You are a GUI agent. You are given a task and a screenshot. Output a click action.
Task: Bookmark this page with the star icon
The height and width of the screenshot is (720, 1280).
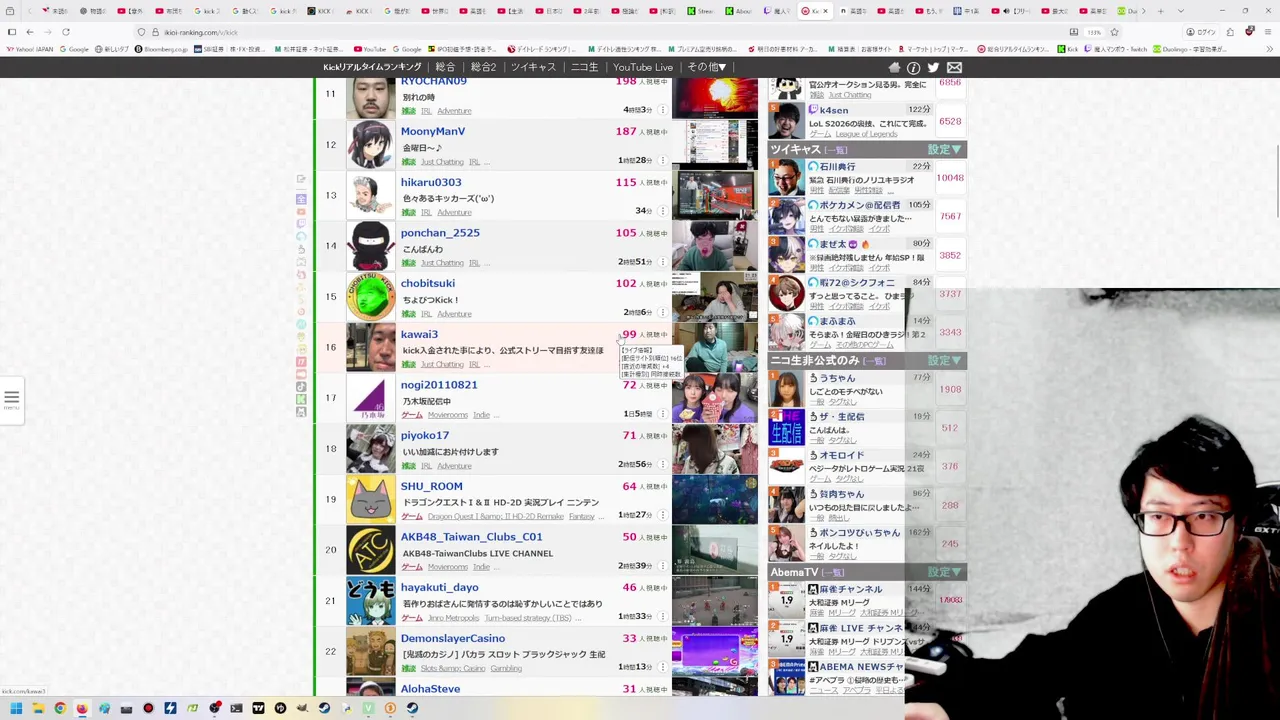(1114, 32)
